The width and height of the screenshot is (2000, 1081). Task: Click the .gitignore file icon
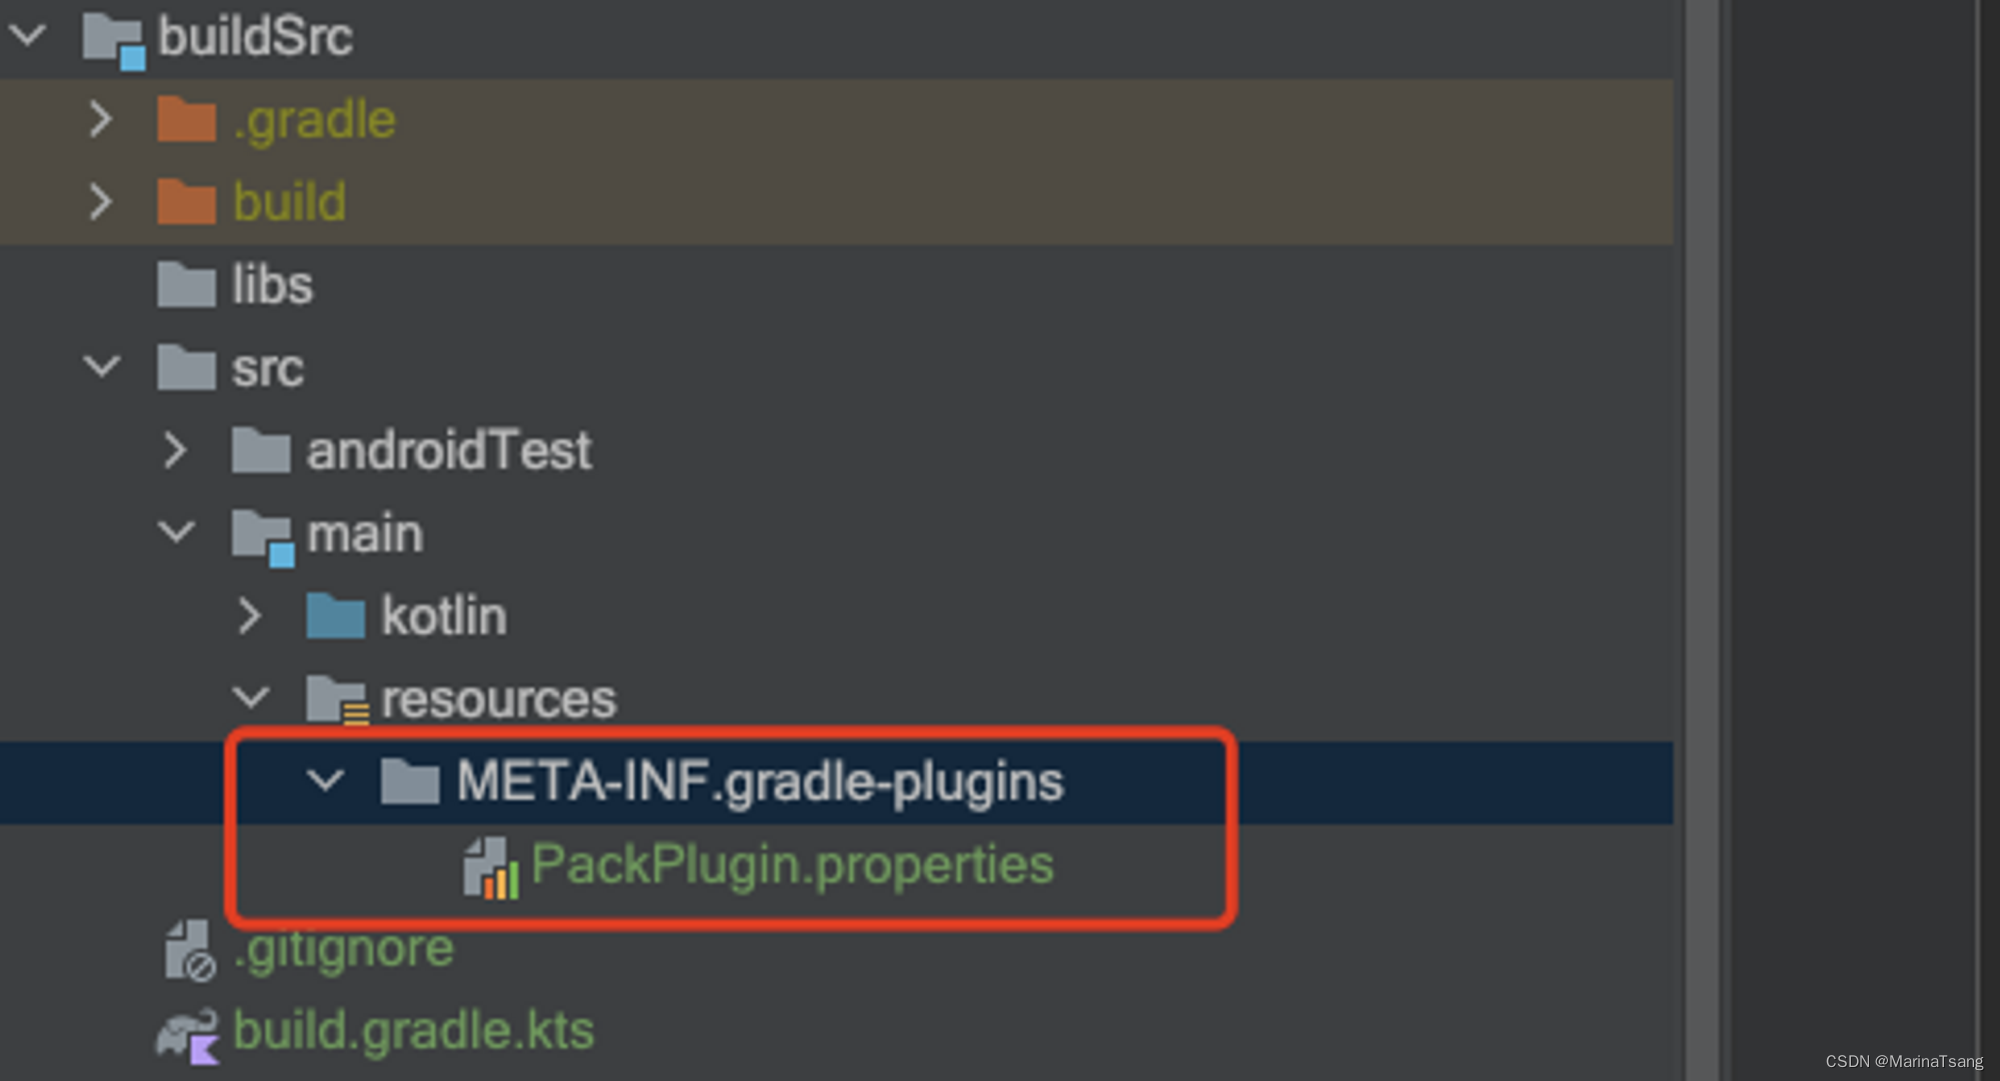[188, 950]
